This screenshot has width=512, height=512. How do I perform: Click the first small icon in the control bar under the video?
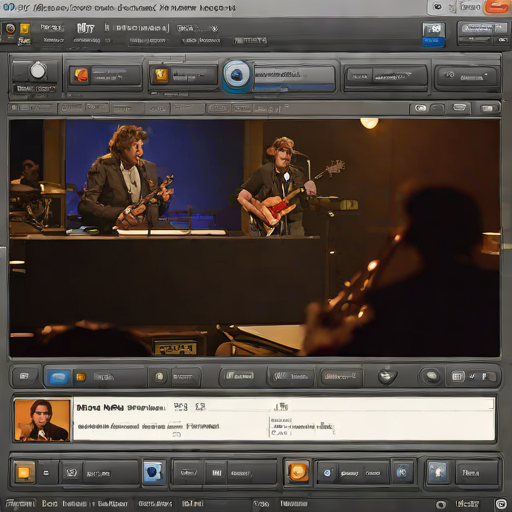pyautogui.click(x=24, y=376)
